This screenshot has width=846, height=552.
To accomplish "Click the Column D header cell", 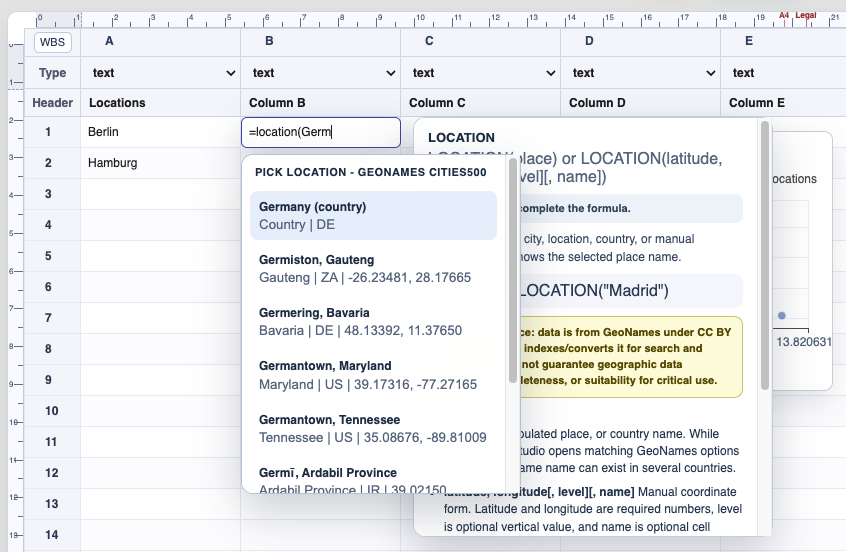I will (640, 103).
